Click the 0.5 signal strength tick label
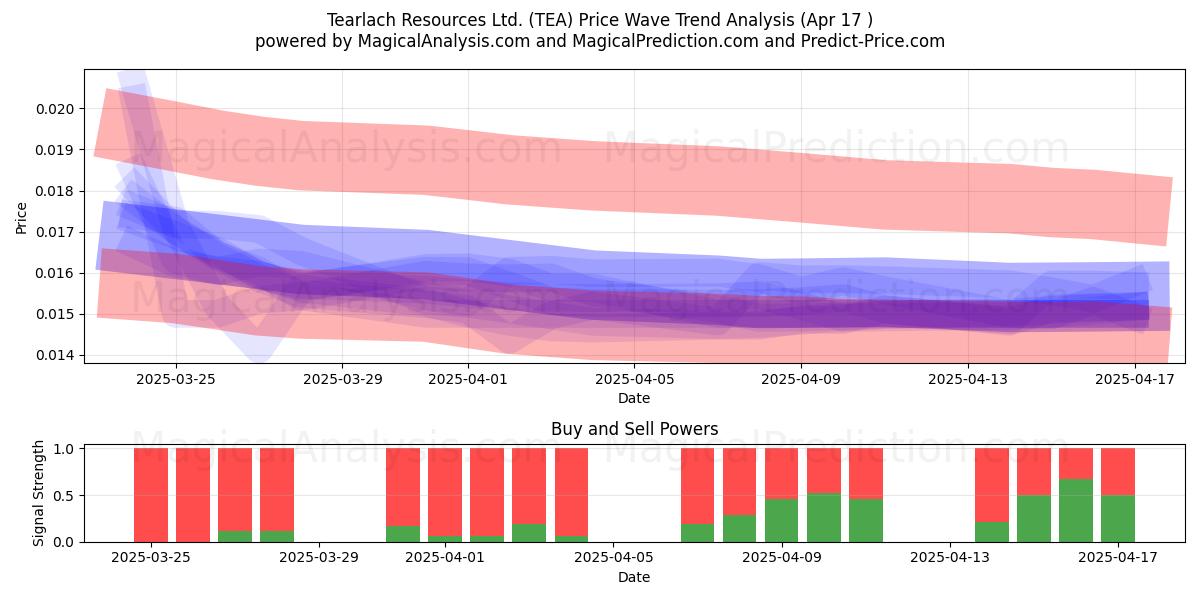 pos(65,496)
